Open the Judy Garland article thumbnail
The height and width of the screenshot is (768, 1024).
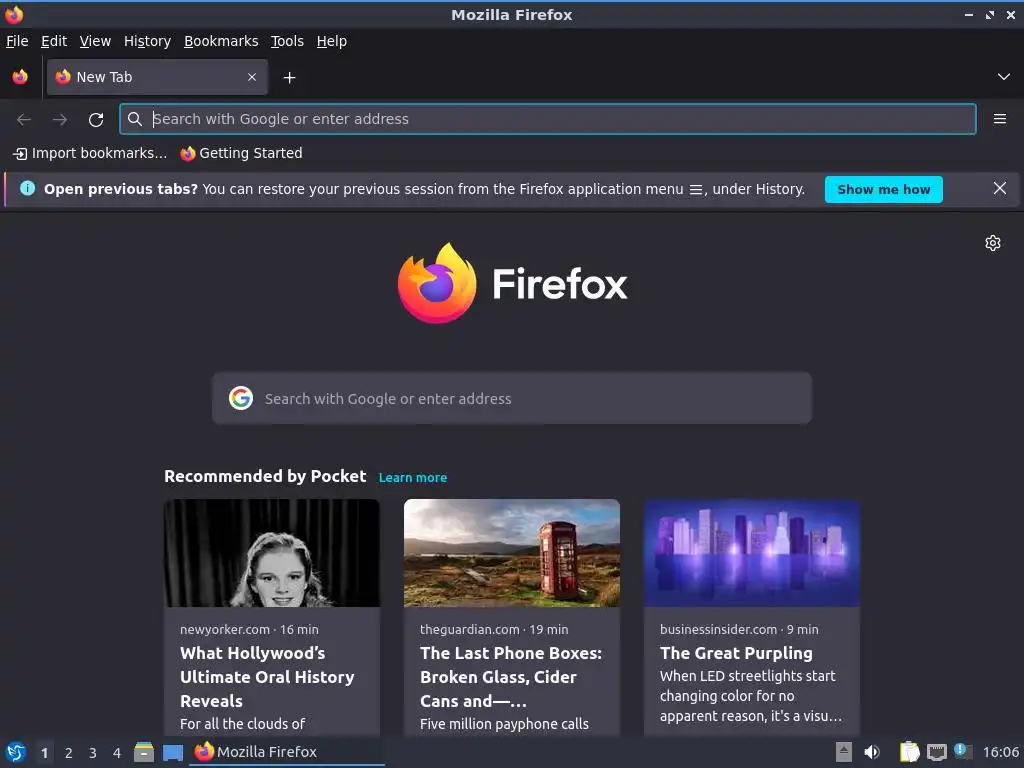pos(272,553)
